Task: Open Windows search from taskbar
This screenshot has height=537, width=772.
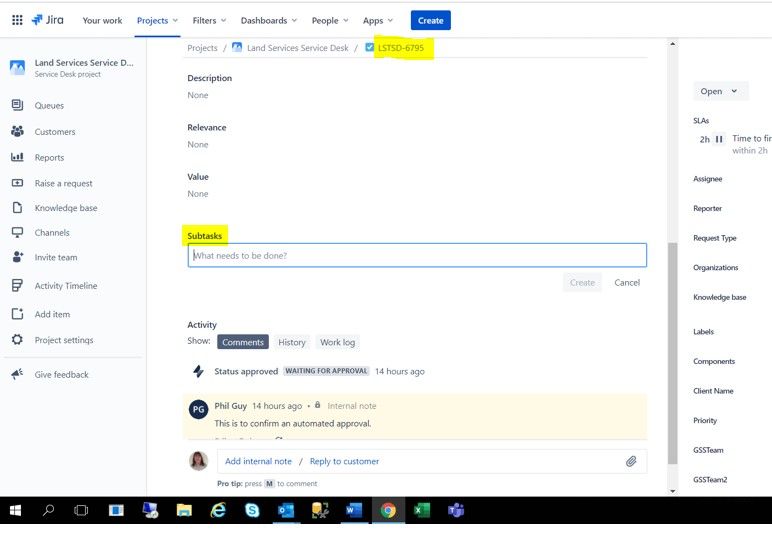Action: [x=48, y=510]
